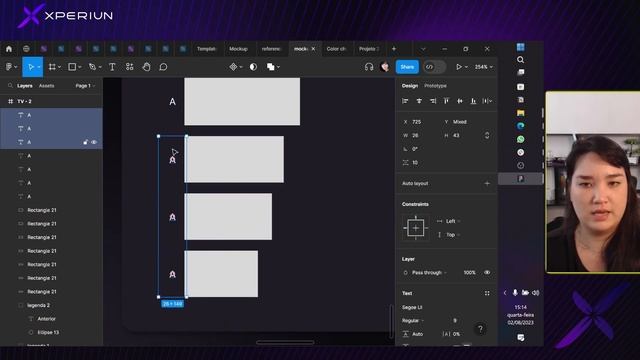The image size is (640, 360).
Task: Click the Create component icon
Action: click(233, 67)
